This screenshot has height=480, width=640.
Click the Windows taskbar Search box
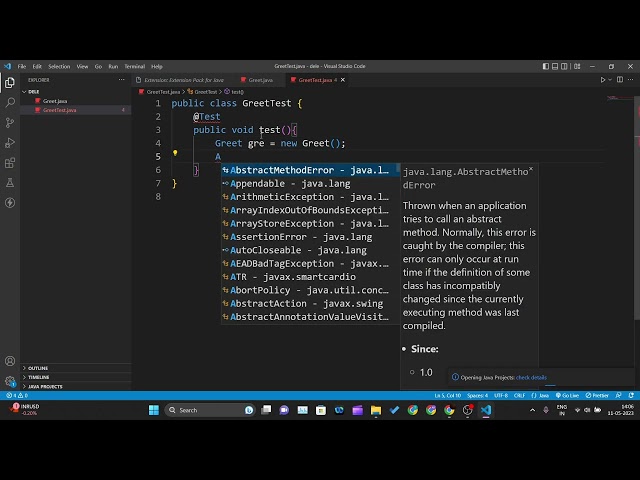point(209,410)
